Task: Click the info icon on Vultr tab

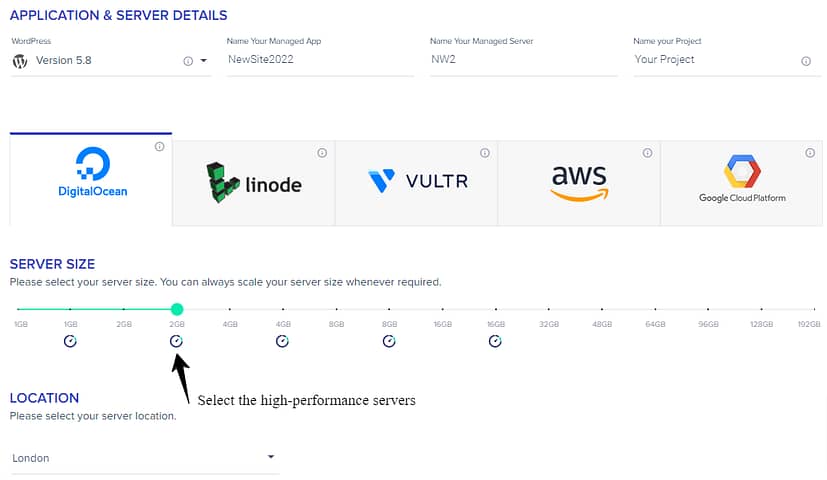Action: pos(485,153)
